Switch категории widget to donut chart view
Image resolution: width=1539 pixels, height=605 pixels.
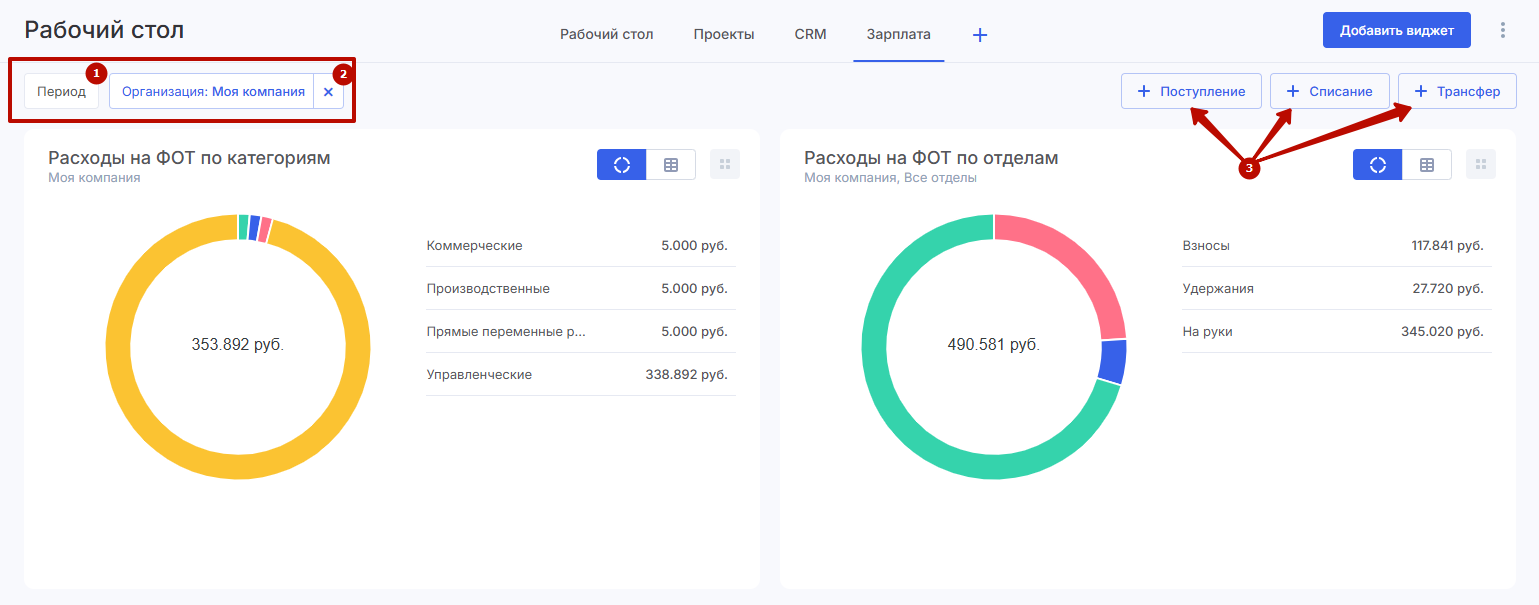622,165
